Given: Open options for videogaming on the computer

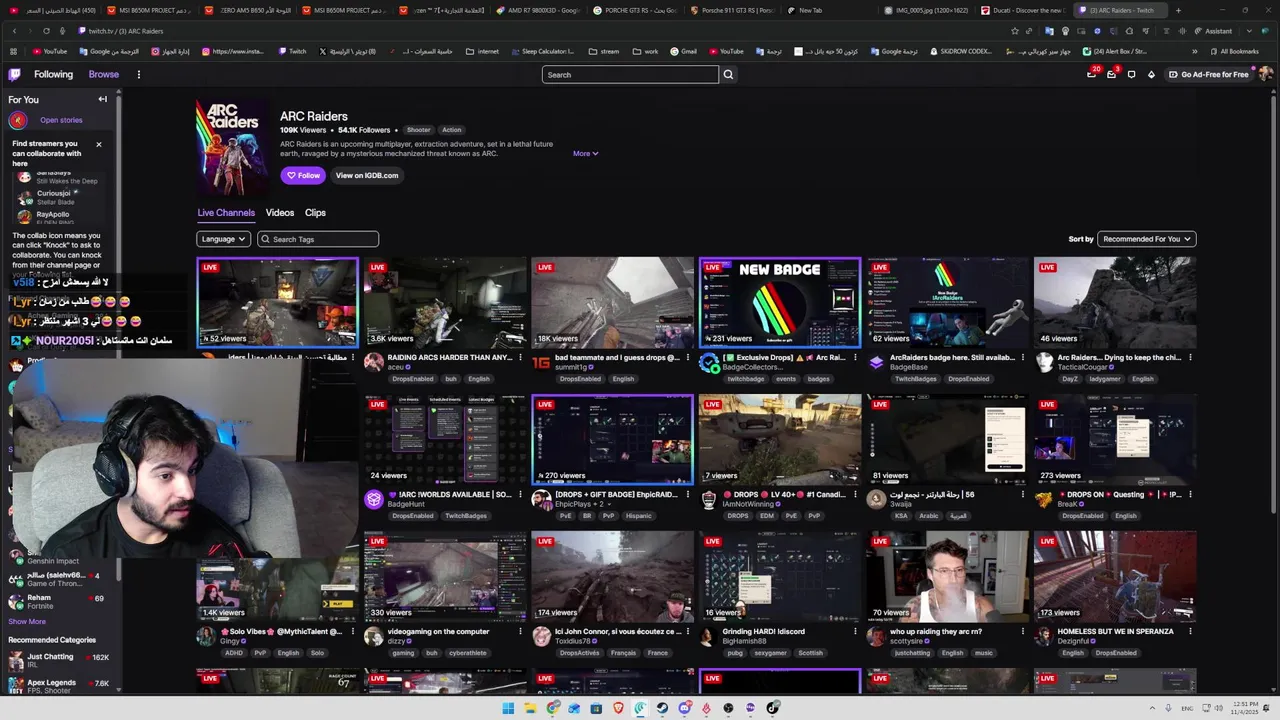Looking at the screenshot, I should click(520, 631).
